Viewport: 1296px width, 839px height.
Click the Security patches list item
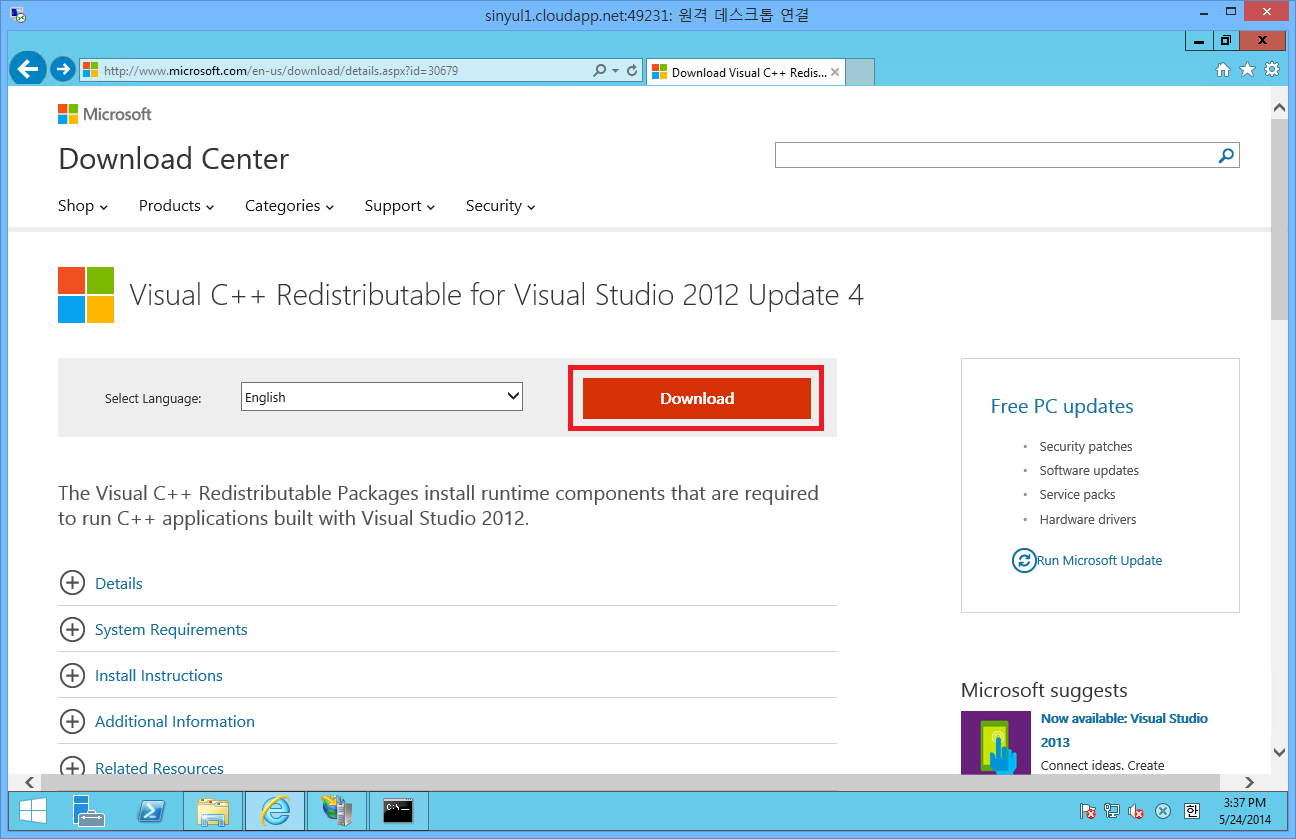click(x=1086, y=447)
